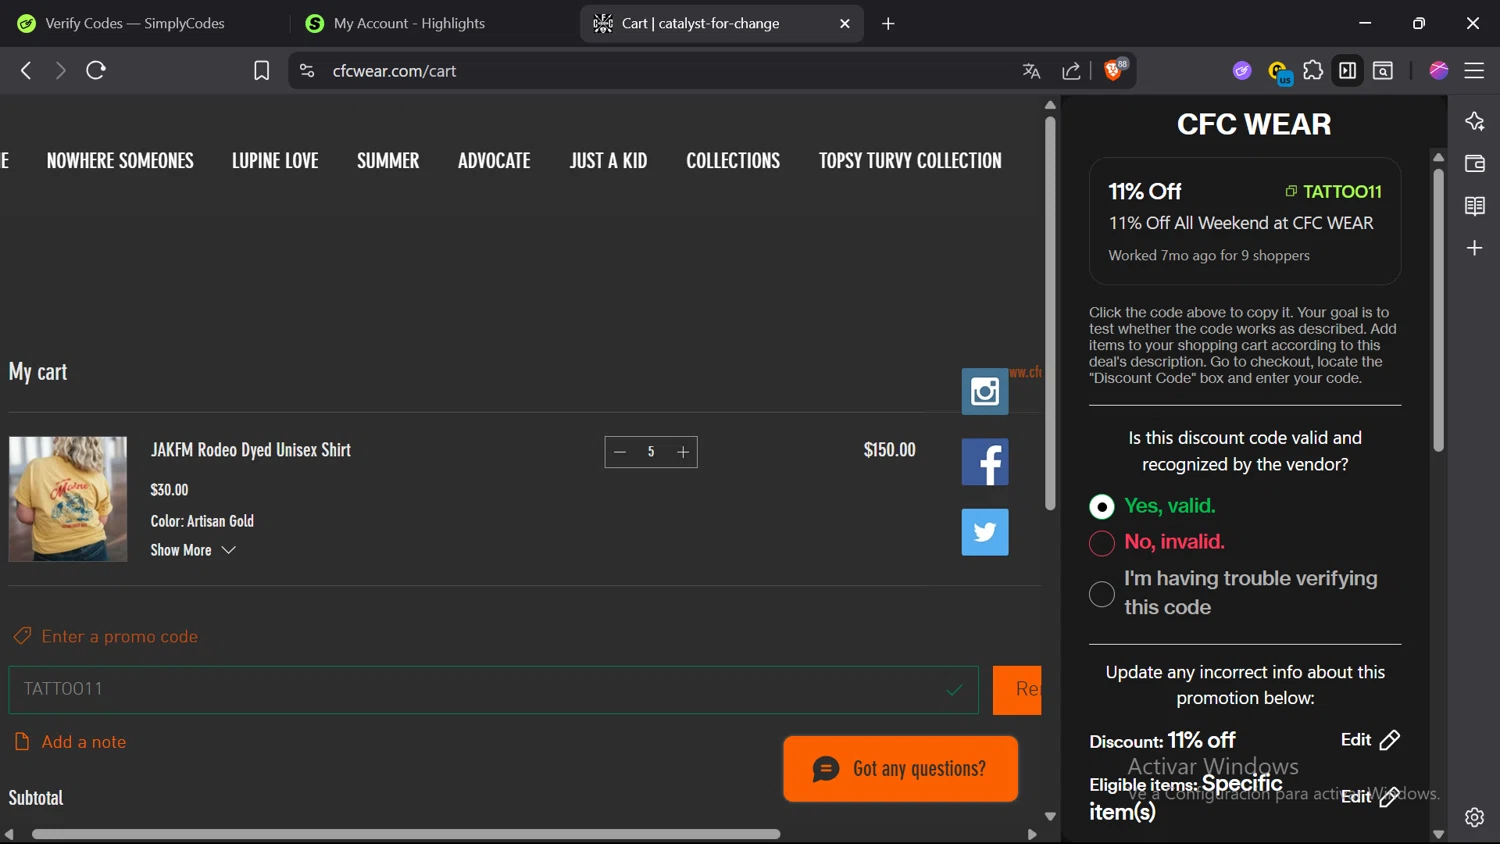The width and height of the screenshot is (1500, 844).
Task: Expand Show More for the shirt item
Action: [193, 550]
